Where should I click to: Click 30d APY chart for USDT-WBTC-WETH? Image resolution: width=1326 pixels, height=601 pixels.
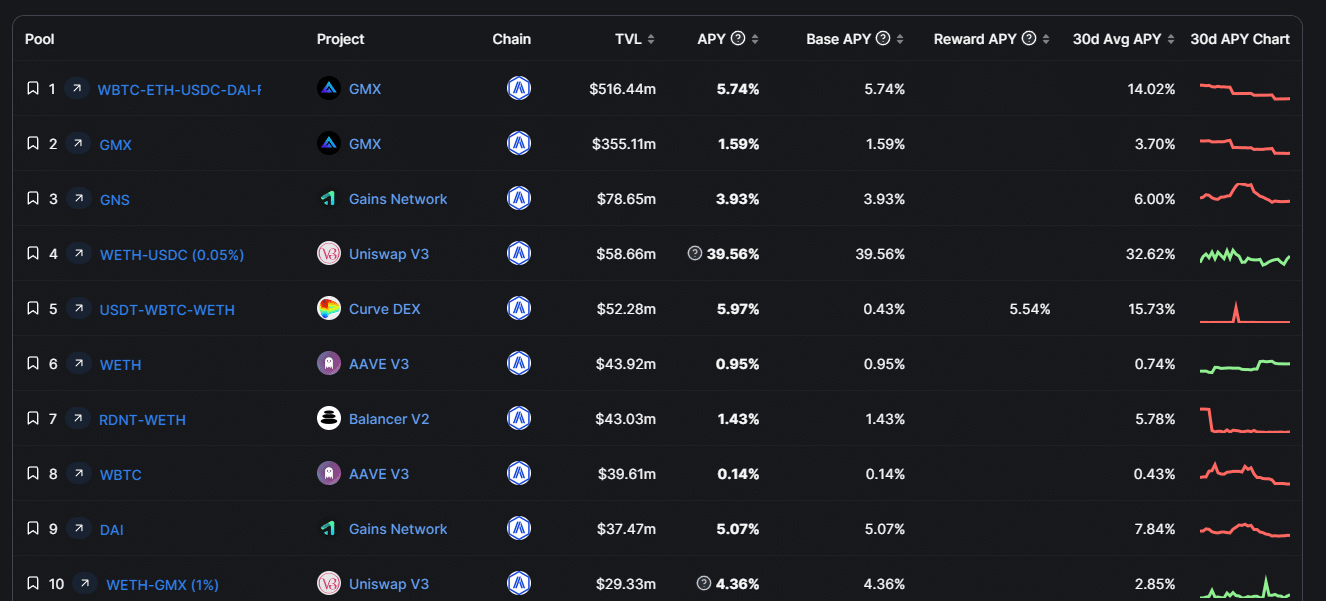pyautogui.click(x=1245, y=311)
